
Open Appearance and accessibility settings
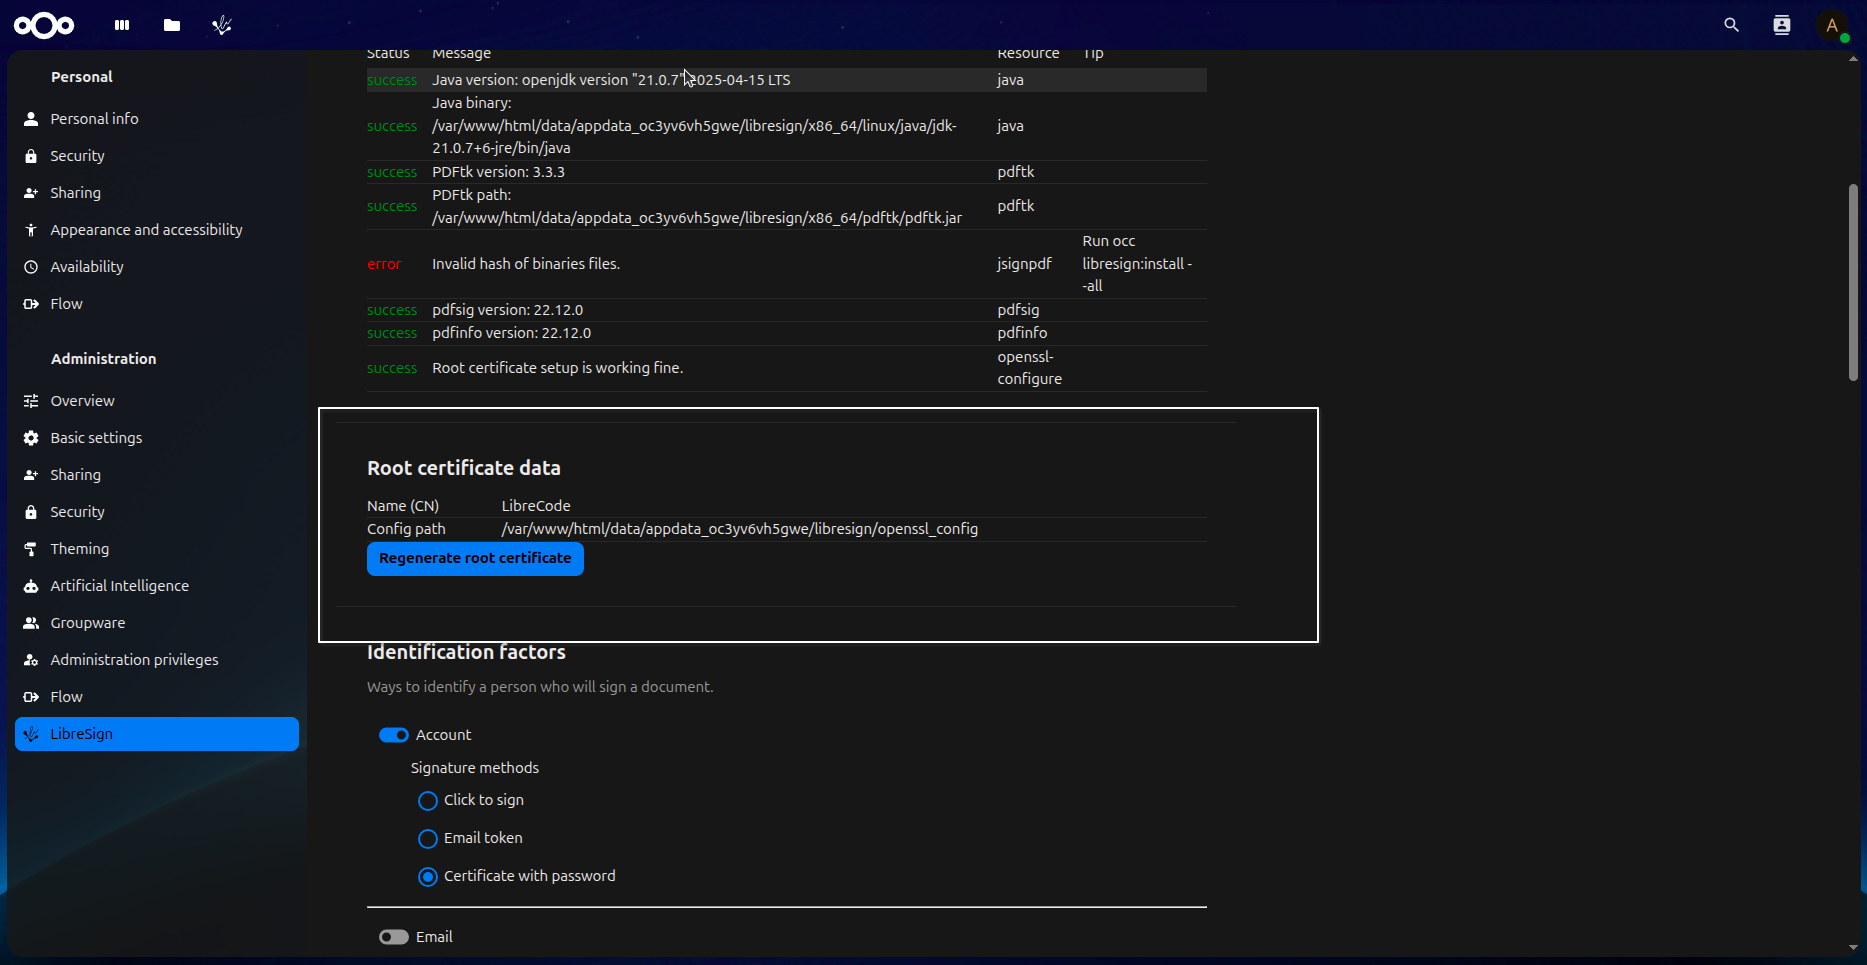point(157,230)
